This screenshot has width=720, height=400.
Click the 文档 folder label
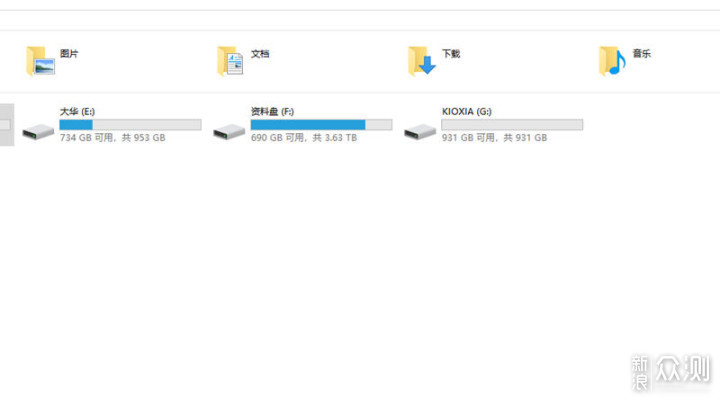(x=260, y=54)
